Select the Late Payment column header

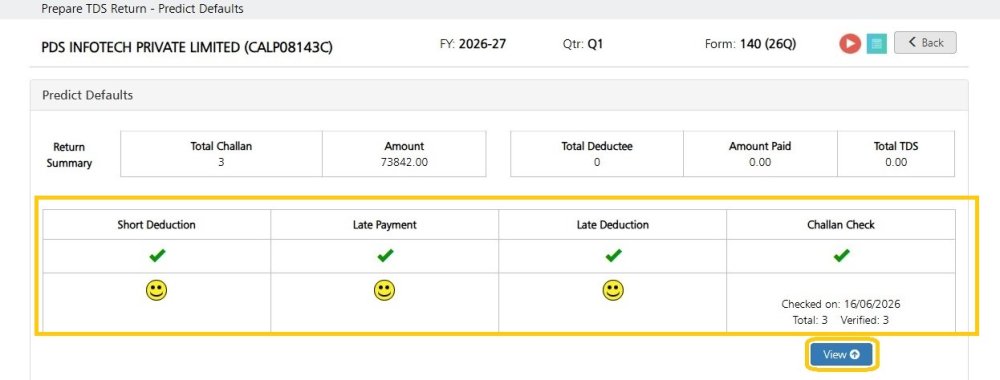click(385, 224)
